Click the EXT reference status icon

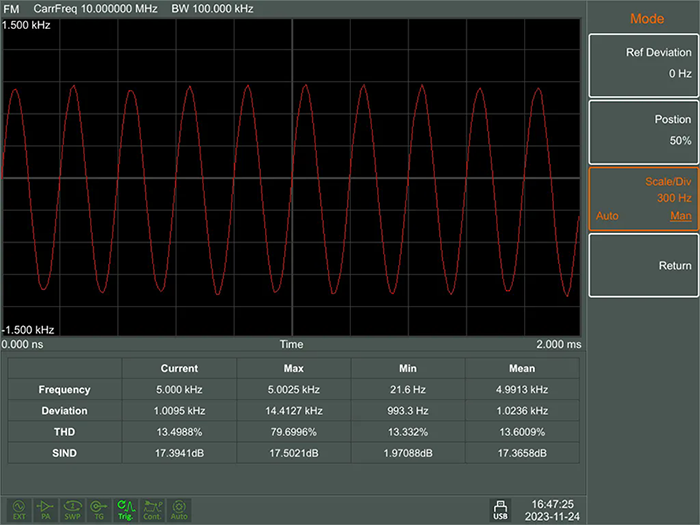(19, 510)
